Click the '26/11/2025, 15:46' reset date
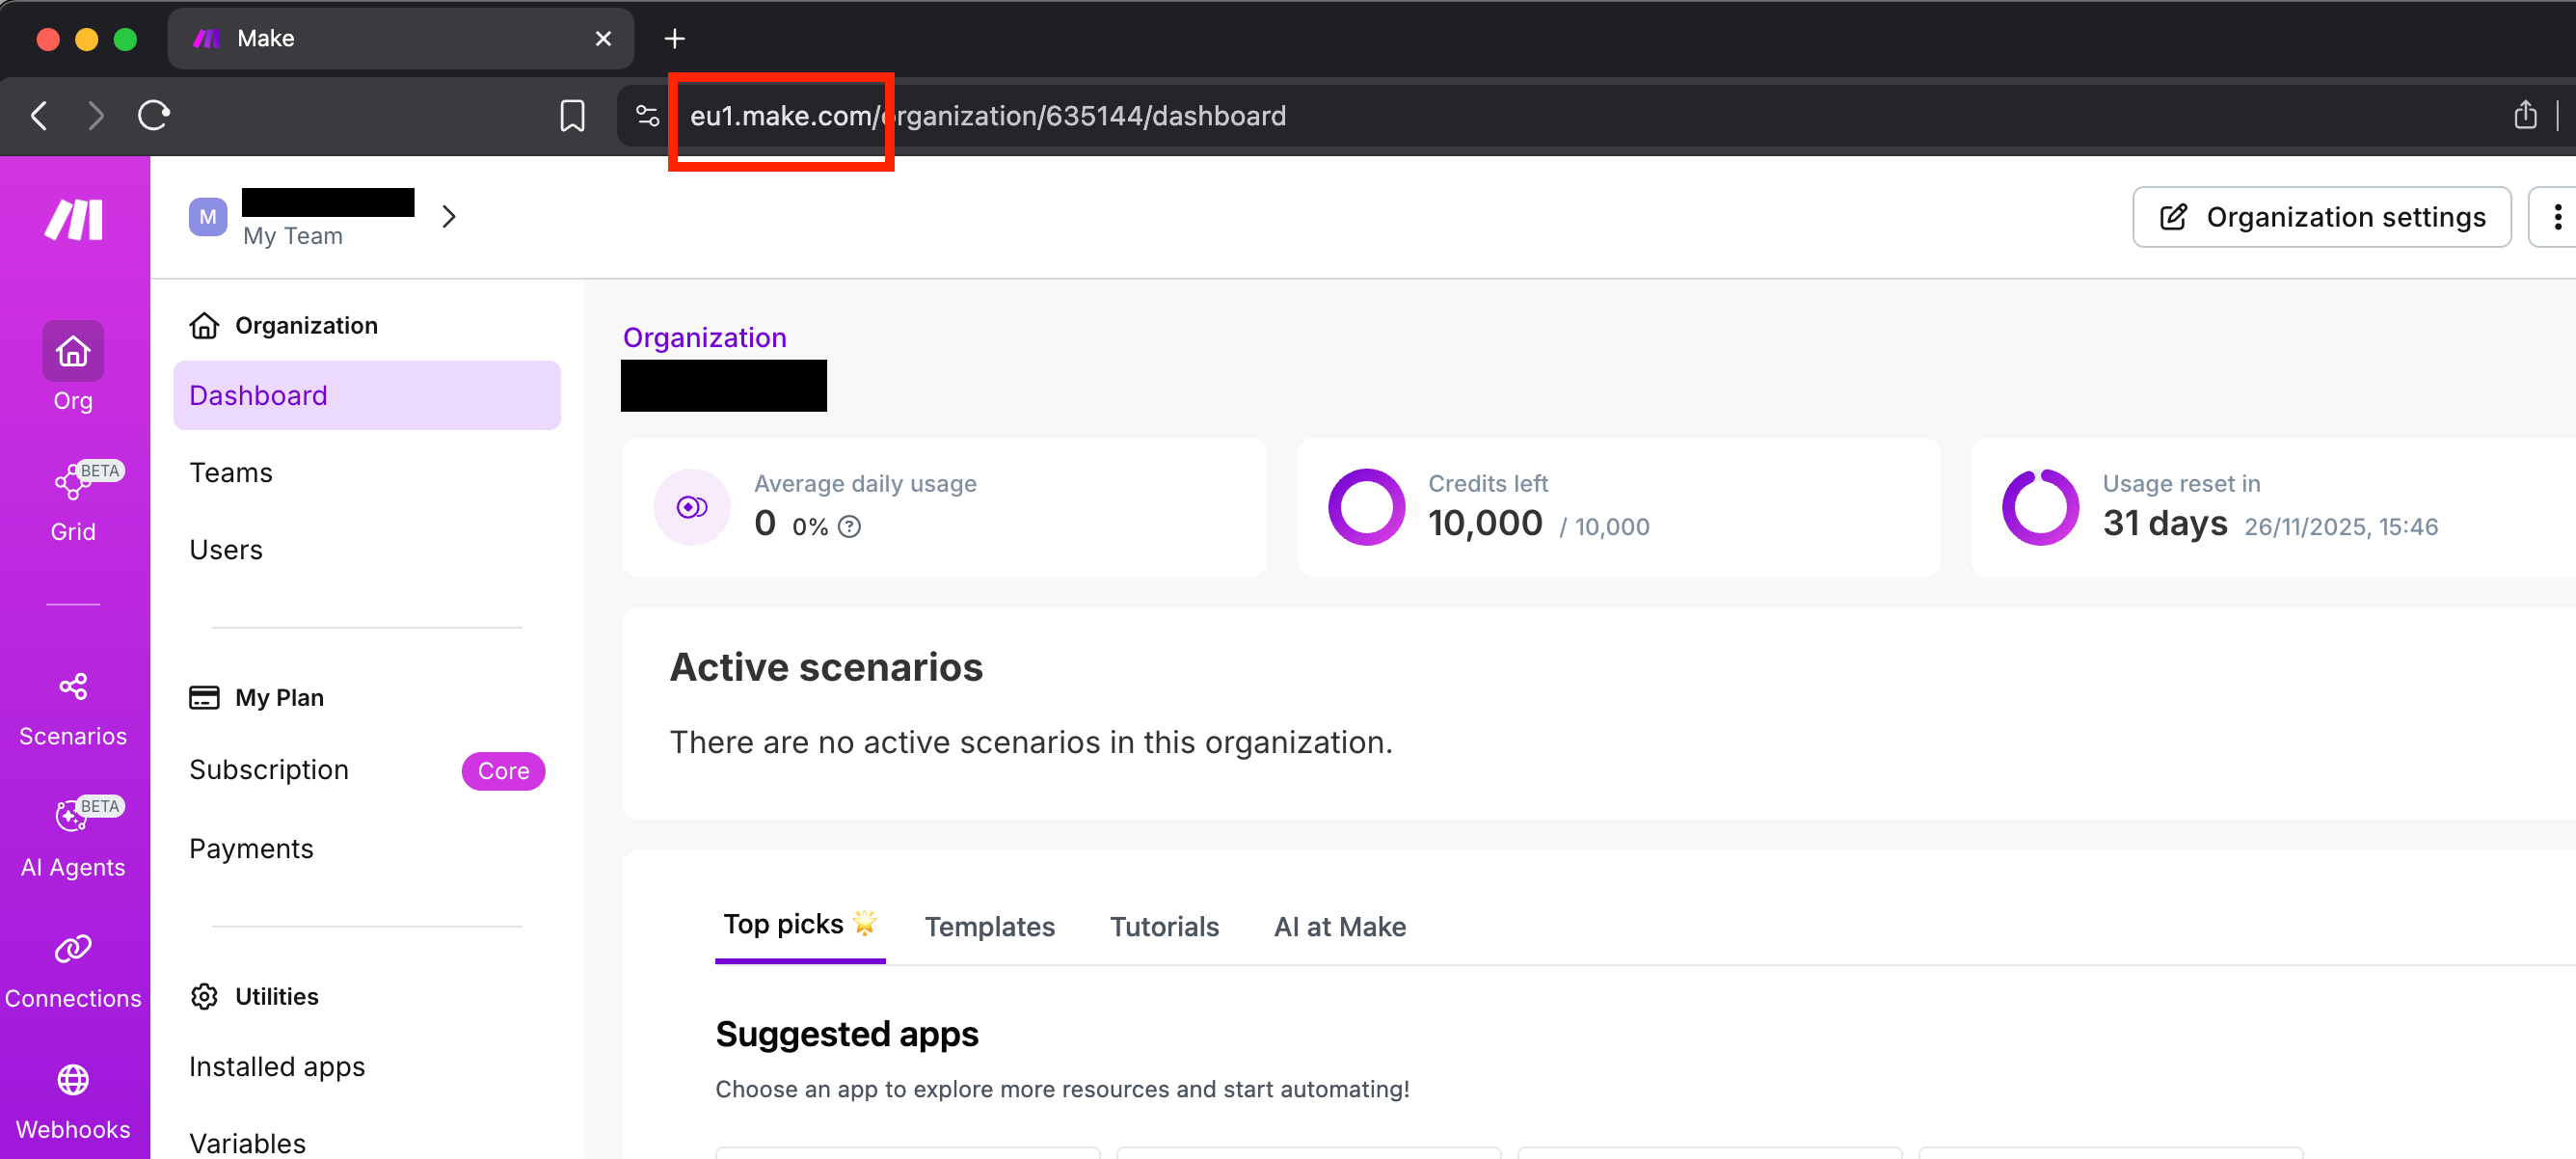Image resolution: width=2576 pixels, height=1159 pixels. [x=2341, y=527]
